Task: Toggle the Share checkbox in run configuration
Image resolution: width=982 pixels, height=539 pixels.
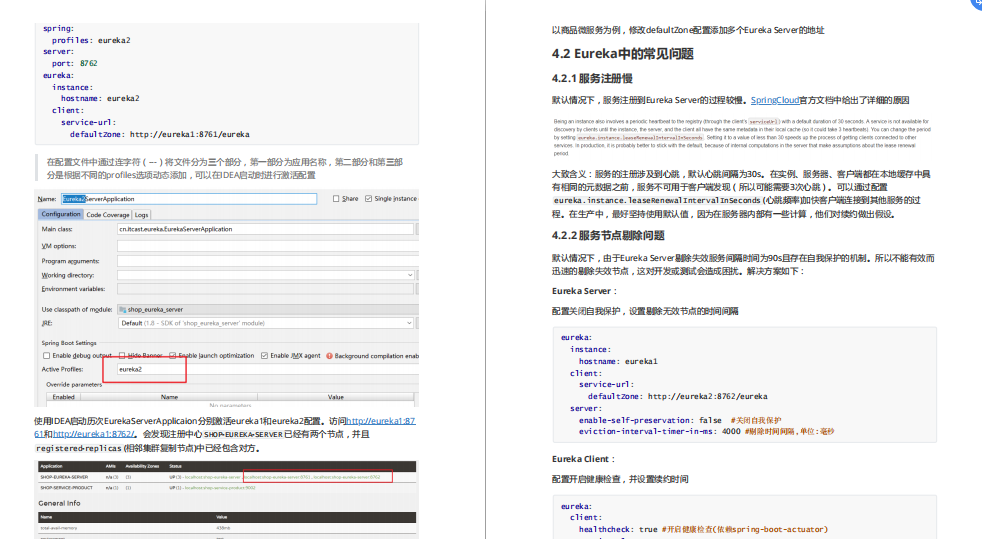Action: pyautogui.click(x=336, y=198)
